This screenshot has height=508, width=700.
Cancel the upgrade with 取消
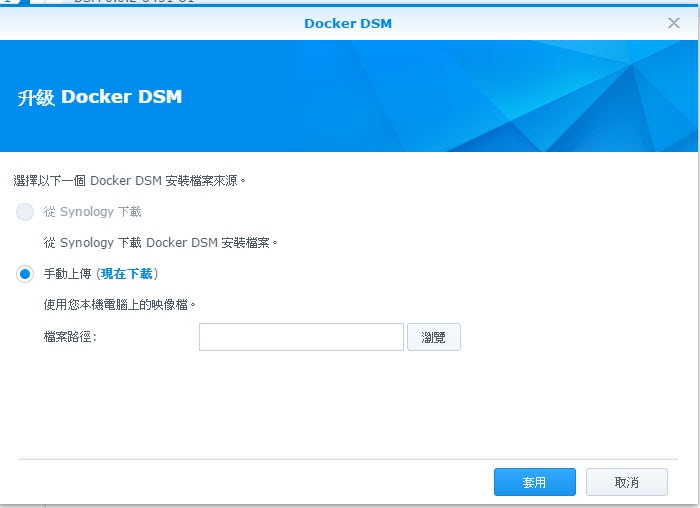[x=626, y=482]
